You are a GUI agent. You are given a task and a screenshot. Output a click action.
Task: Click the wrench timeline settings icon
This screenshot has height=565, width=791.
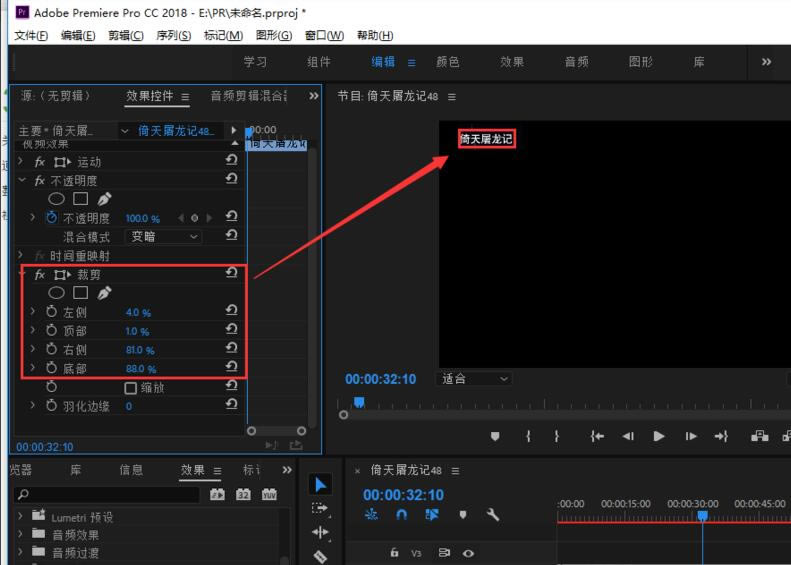click(492, 515)
